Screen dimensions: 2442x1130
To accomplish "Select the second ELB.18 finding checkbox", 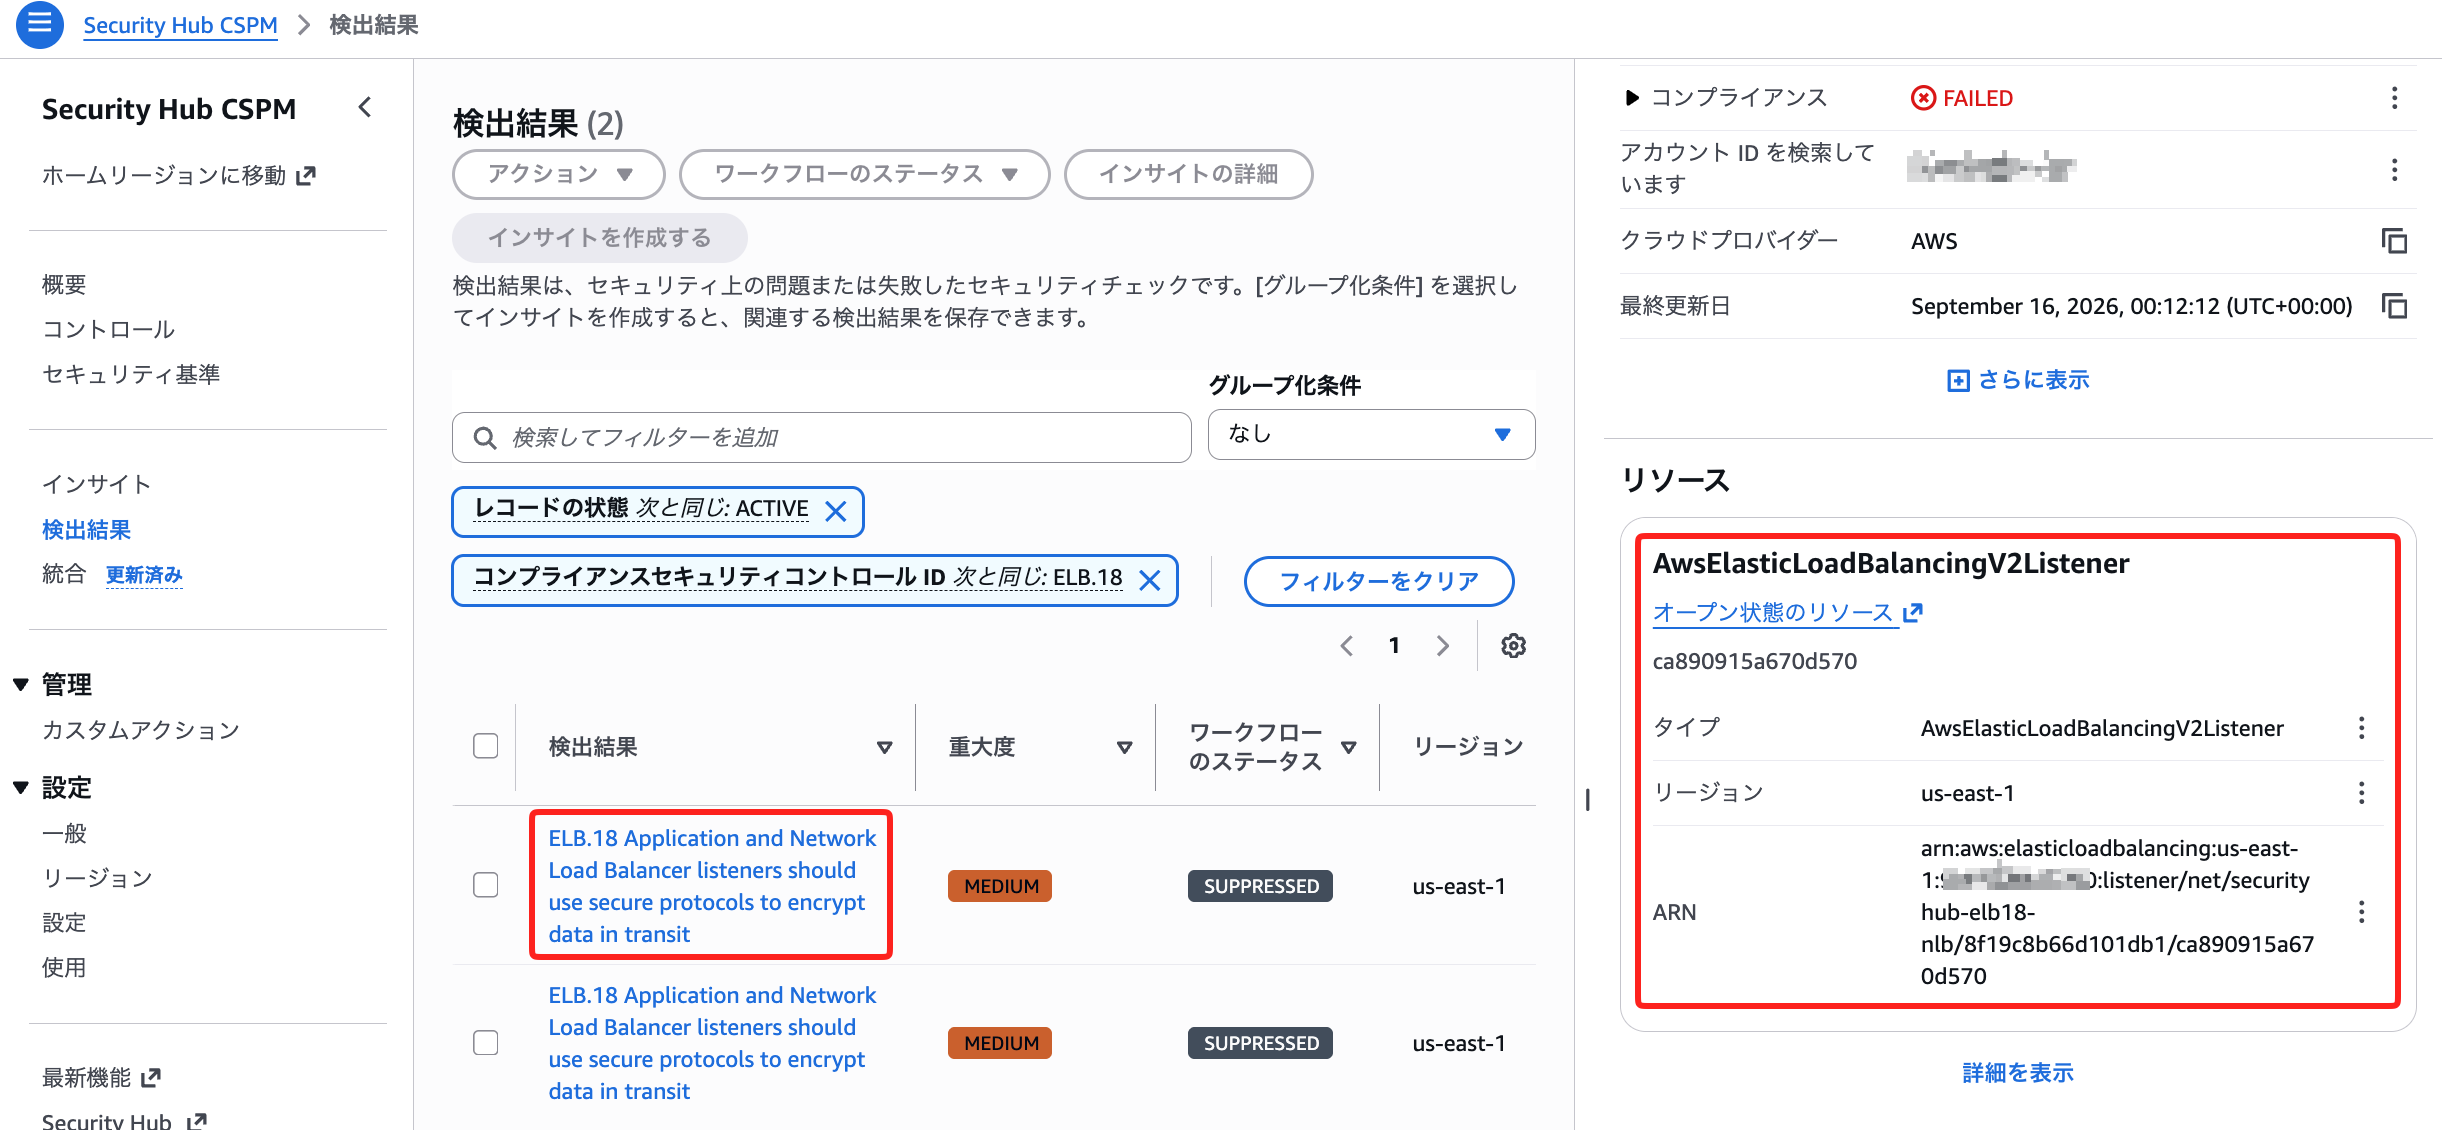I will pyautogui.click(x=486, y=1043).
